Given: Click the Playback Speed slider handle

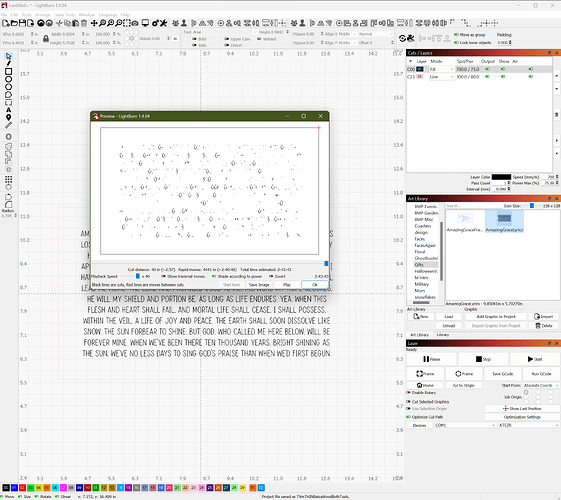Looking at the screenshot, I should (137, 276).
